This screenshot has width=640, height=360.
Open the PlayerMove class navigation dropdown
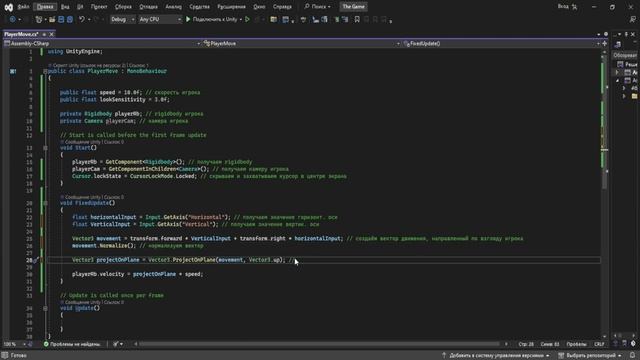pyautogui.click(x=301, y=43)
